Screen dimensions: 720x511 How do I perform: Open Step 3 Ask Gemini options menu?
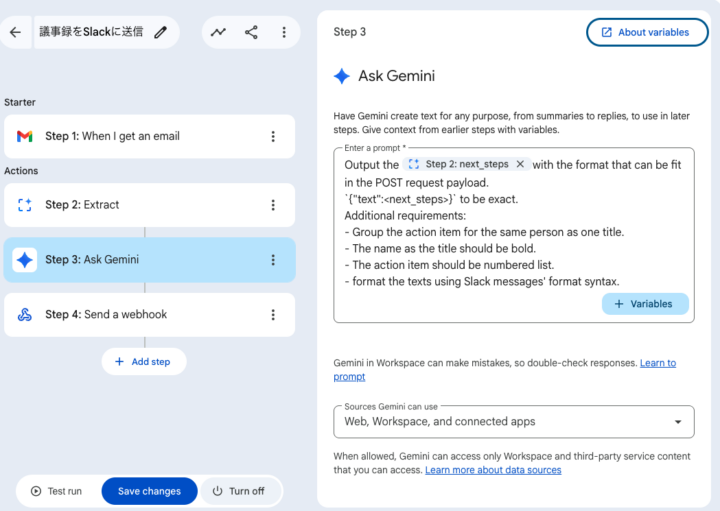(x=273, y=260)
